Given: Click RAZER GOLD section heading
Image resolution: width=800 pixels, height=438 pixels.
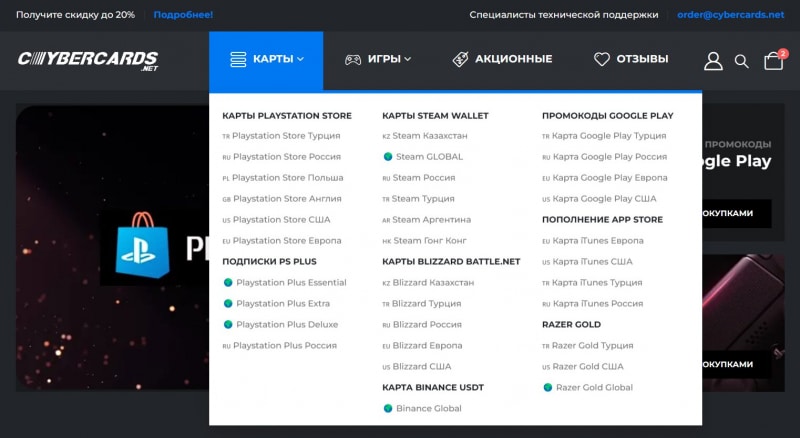Looking at the screenshot, I should coord(571,325).
